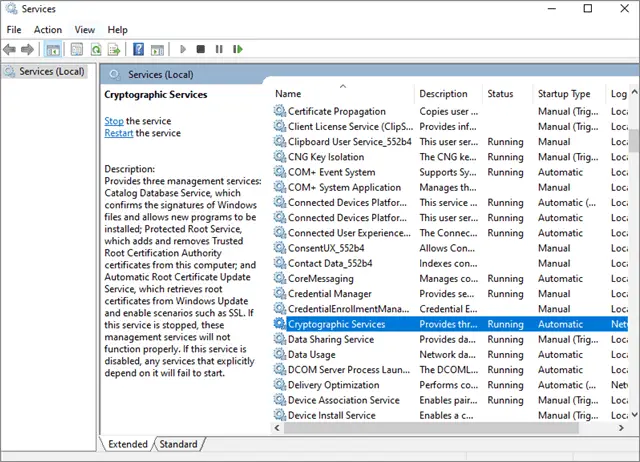The height and width of the screenshot is (462, 640).
Task: Click the gear icon of Cryptographic Services row
Action: click(280, 324)
